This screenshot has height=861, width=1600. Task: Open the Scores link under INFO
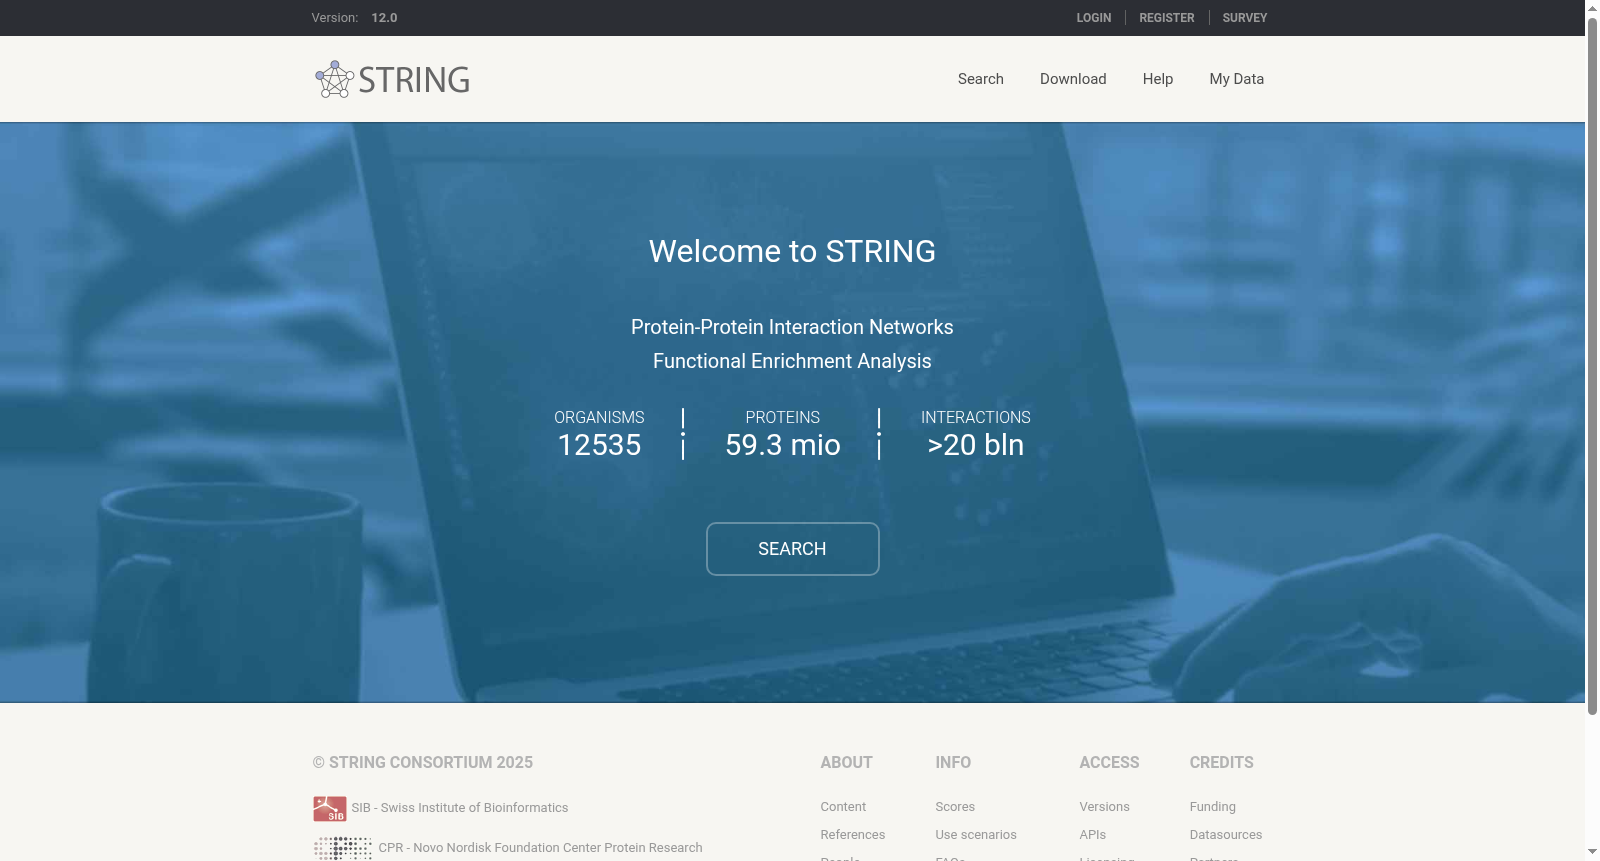point(955,807)
